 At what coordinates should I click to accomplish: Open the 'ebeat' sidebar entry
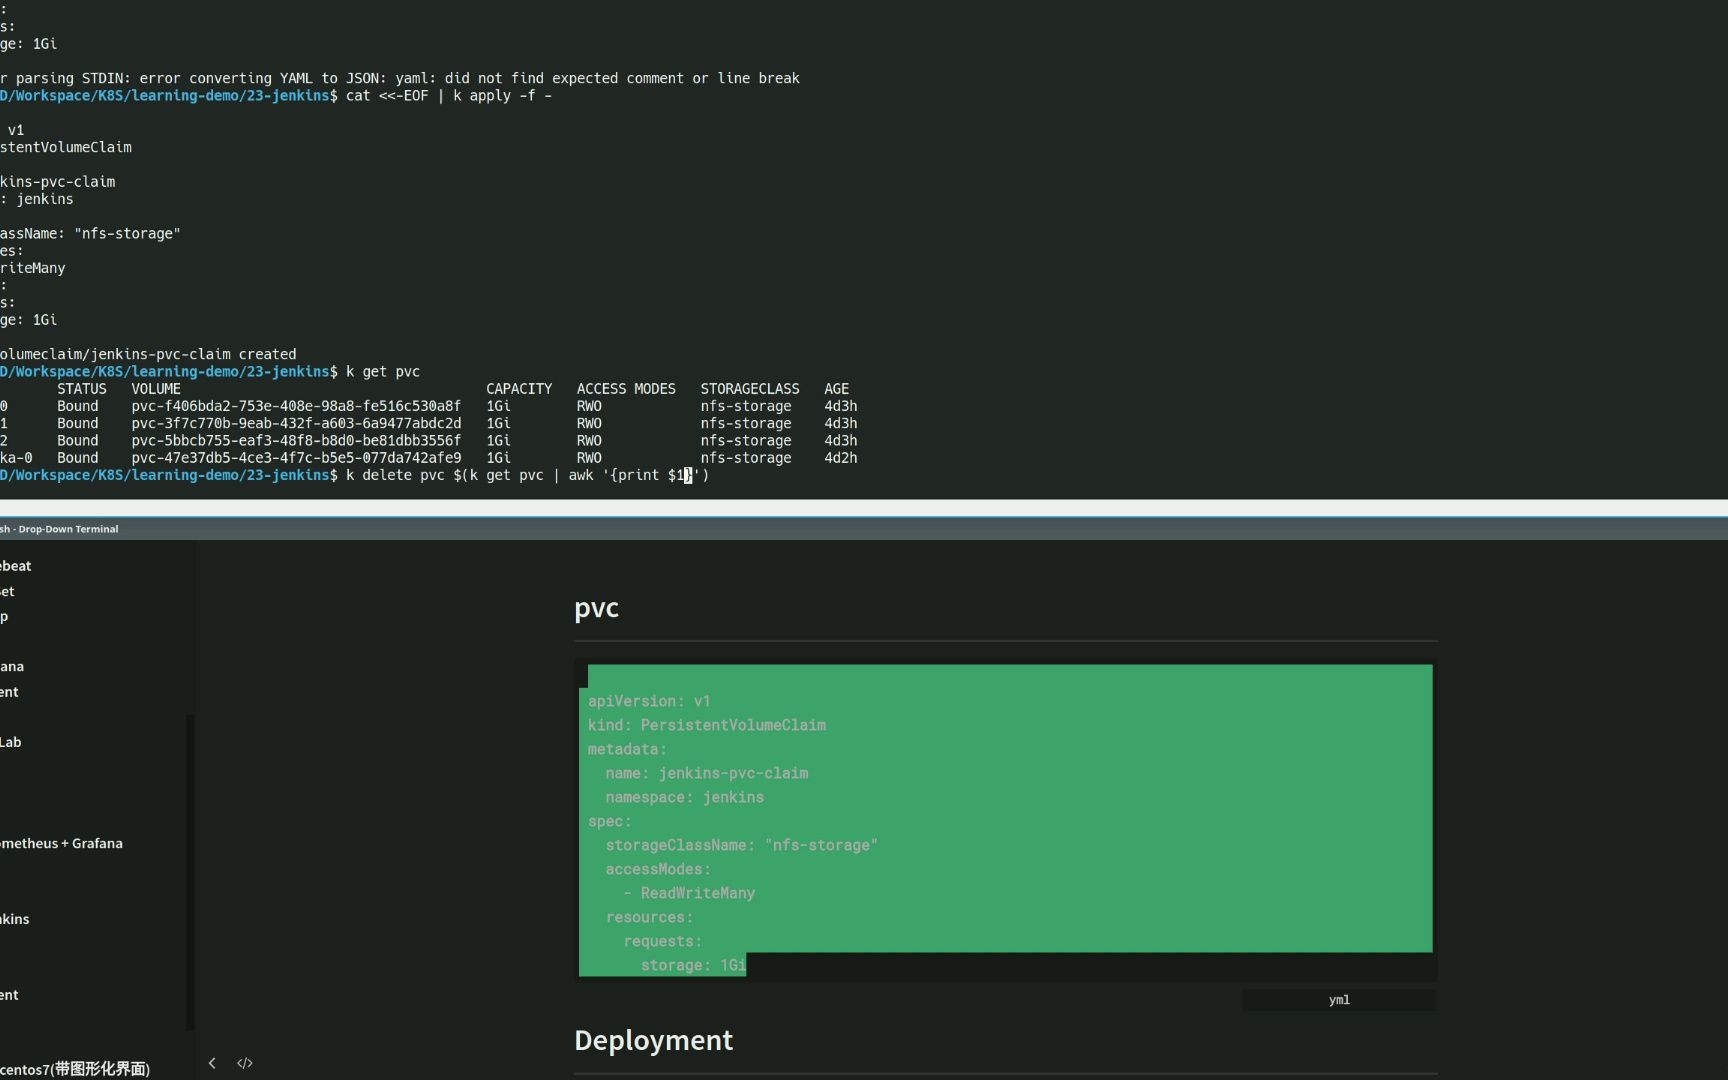(16, 566)
